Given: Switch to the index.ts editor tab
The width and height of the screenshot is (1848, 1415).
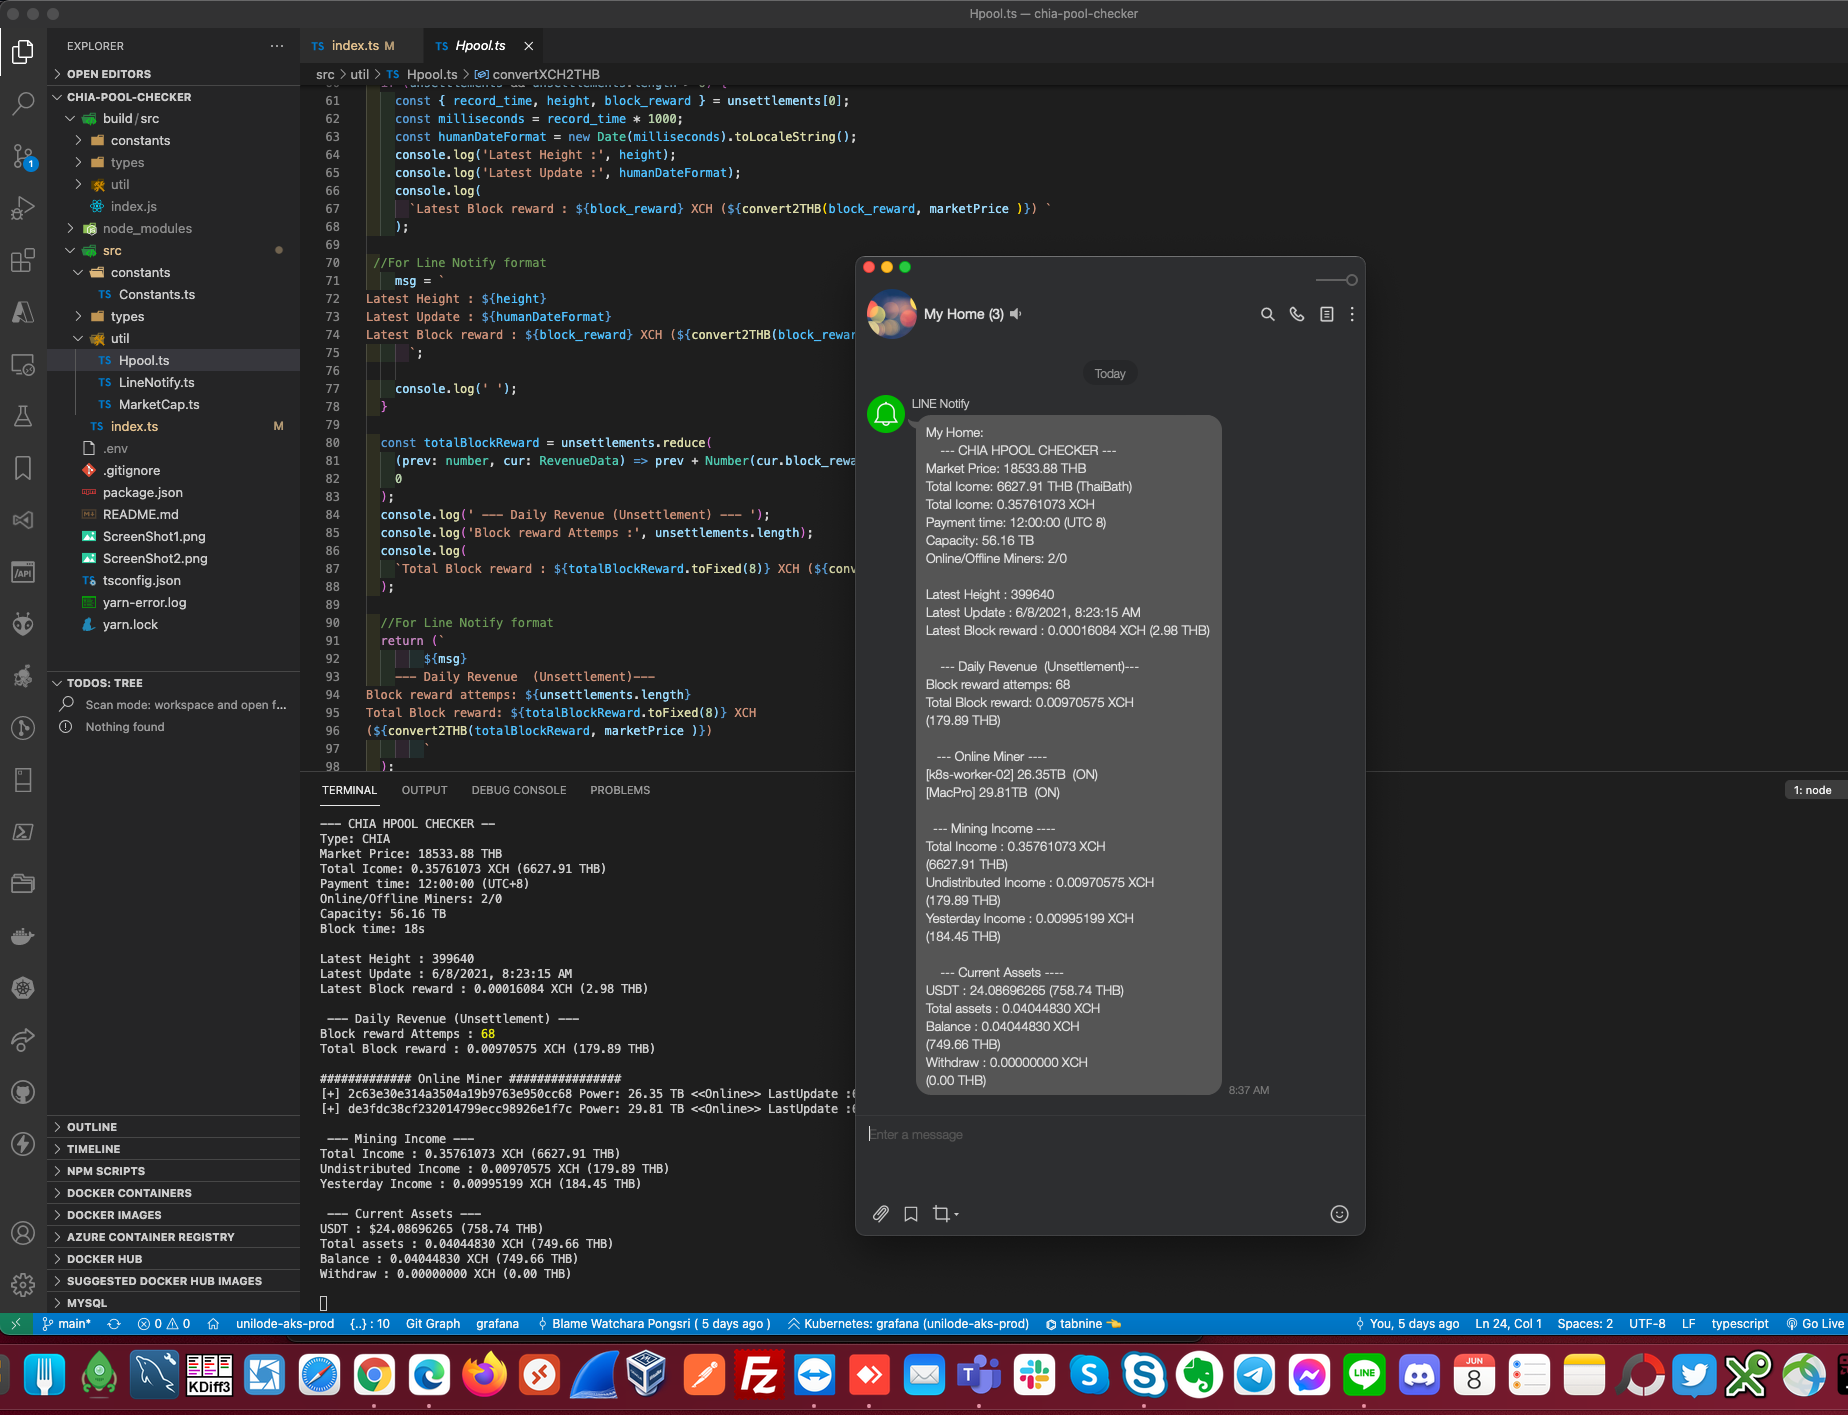Looking at the screenshot, I should (x=355, y=46).
